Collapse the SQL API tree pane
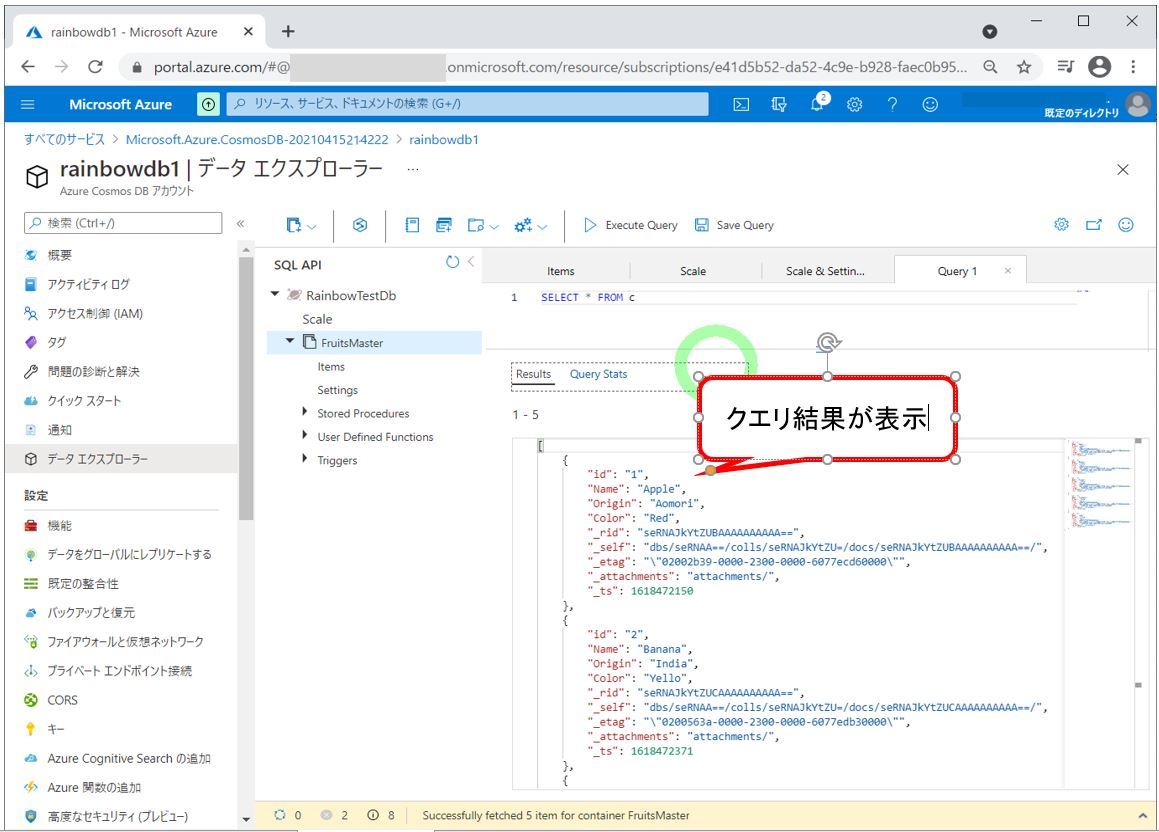Image resolution: width=1159 pixels, height=832 pixels. pyautogui.click(x=471, y=262)
